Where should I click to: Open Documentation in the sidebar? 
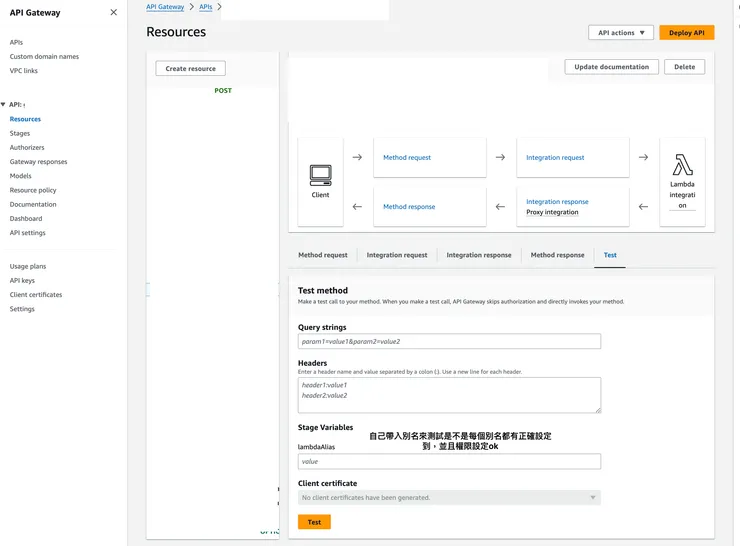click(x=33, y=204)
